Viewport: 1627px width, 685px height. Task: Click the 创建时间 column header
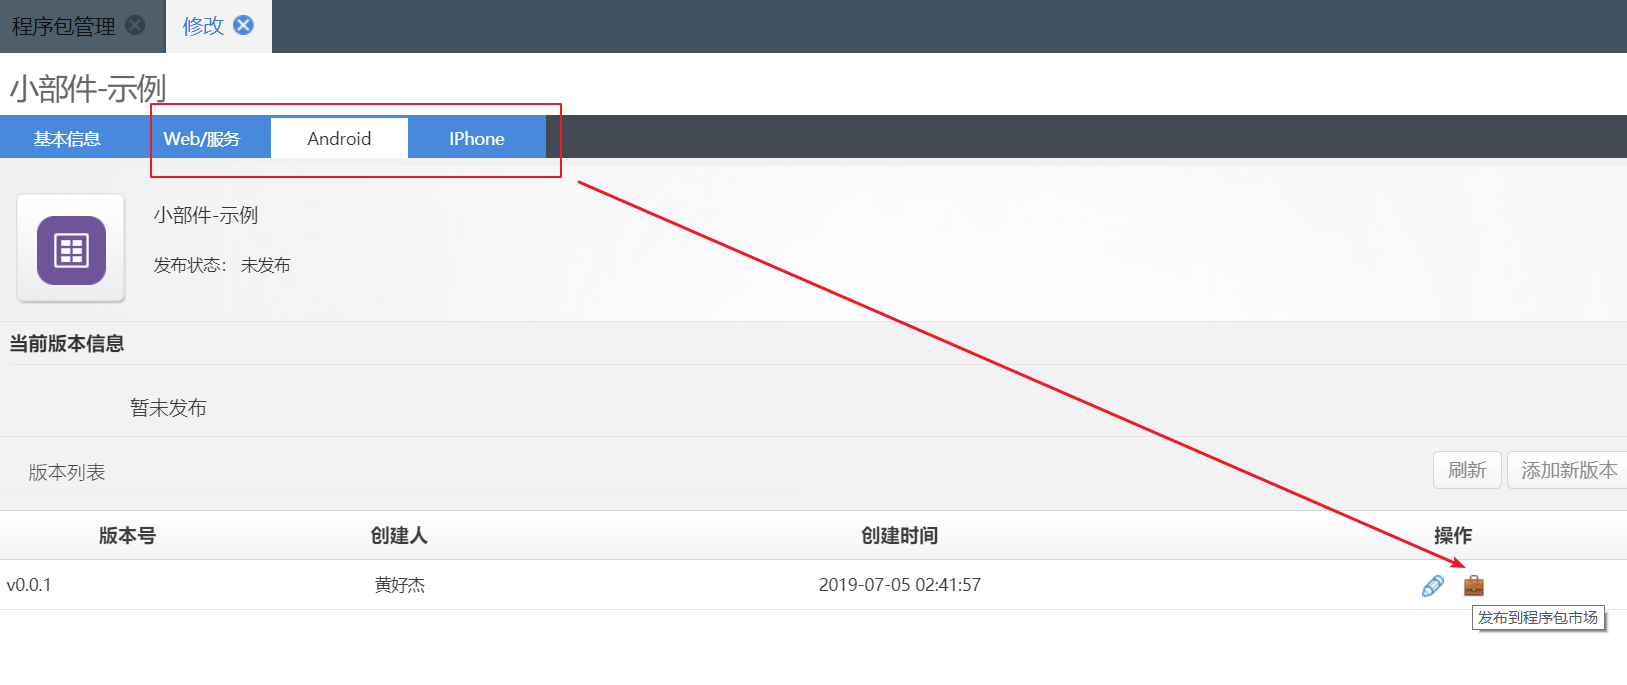899,536
